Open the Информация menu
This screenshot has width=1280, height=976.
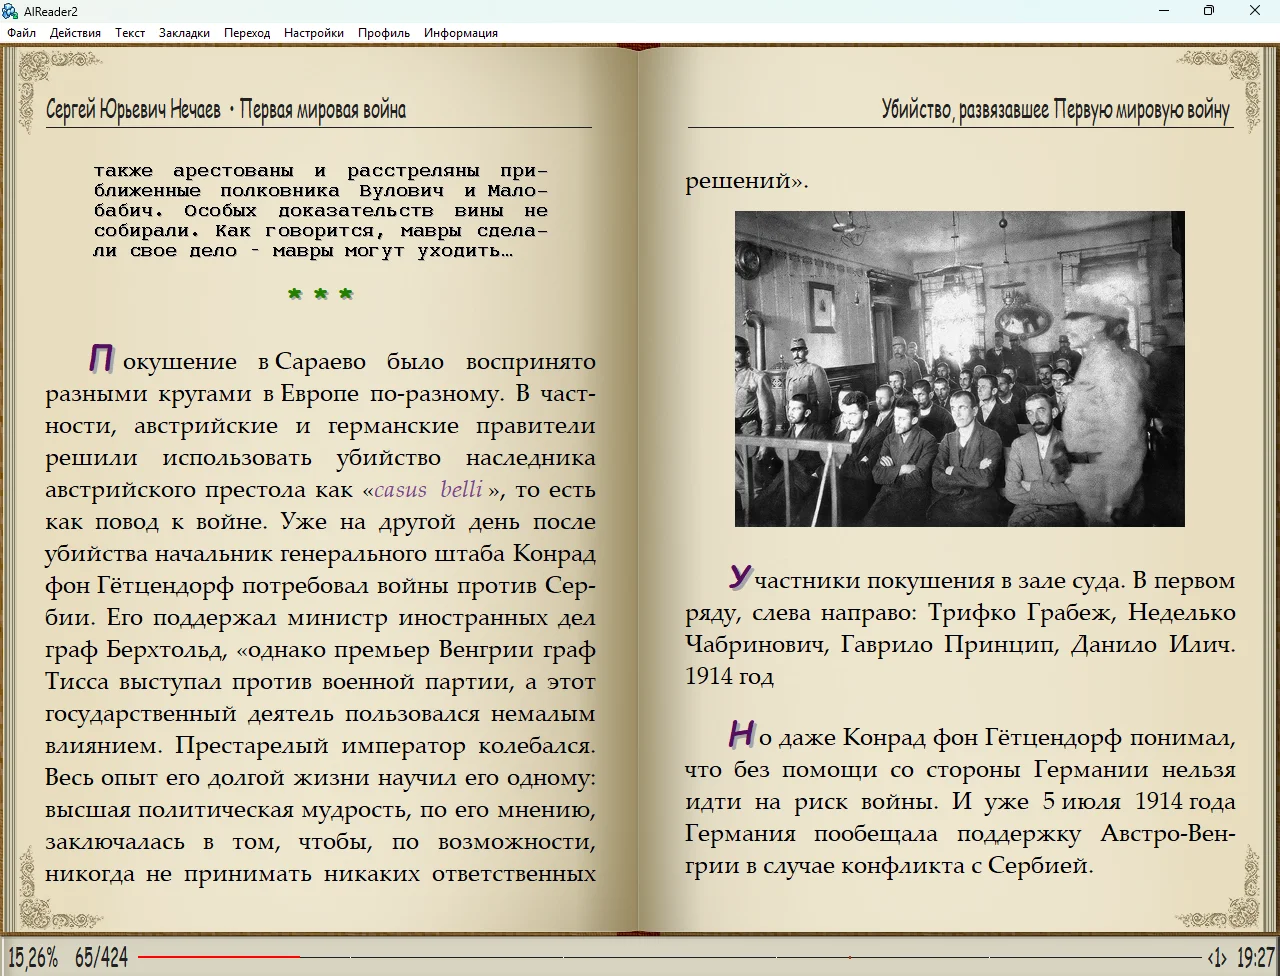[x=460, y=33]
